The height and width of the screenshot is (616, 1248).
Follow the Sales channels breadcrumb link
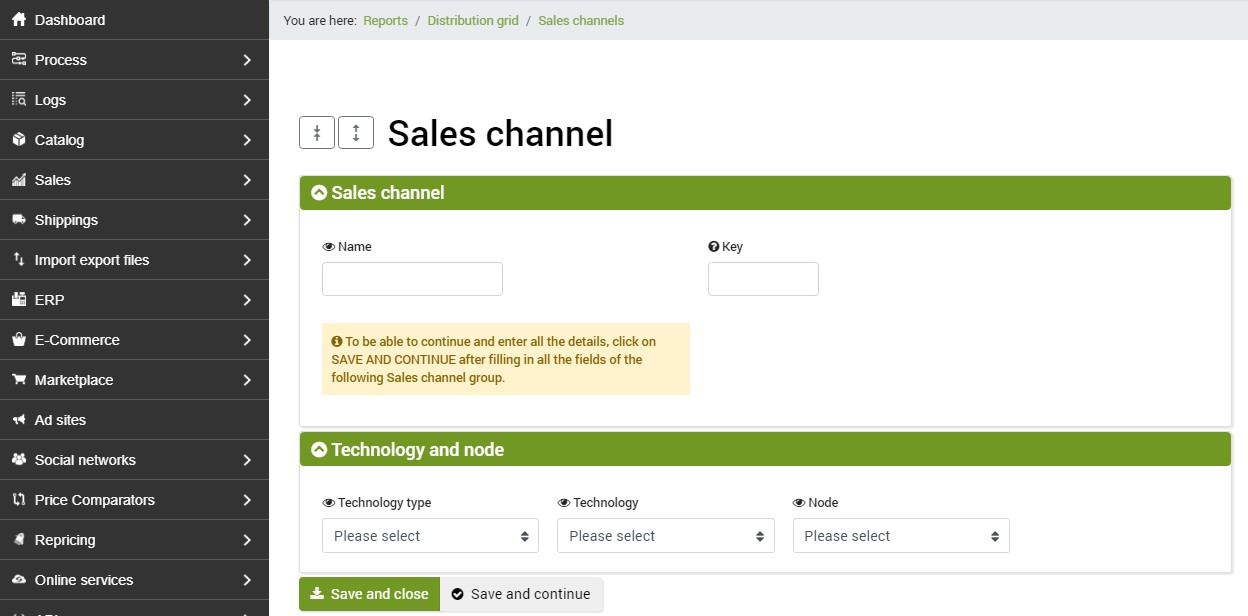click(581, 20)
